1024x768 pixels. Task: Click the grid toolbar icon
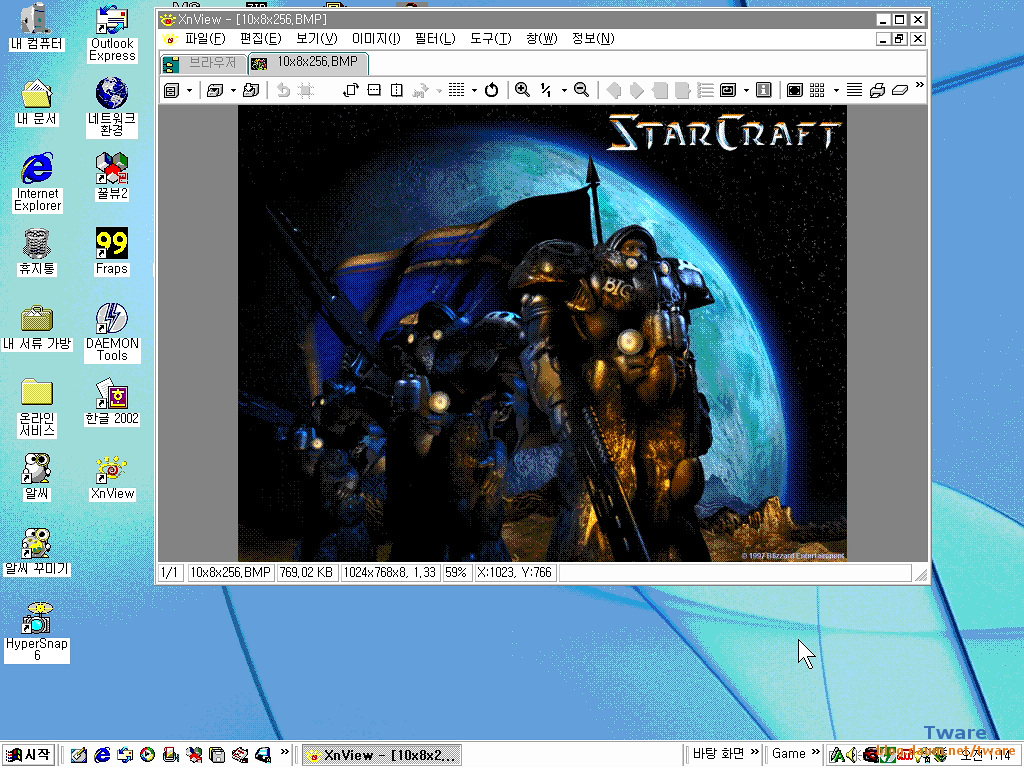coord(456,90)
